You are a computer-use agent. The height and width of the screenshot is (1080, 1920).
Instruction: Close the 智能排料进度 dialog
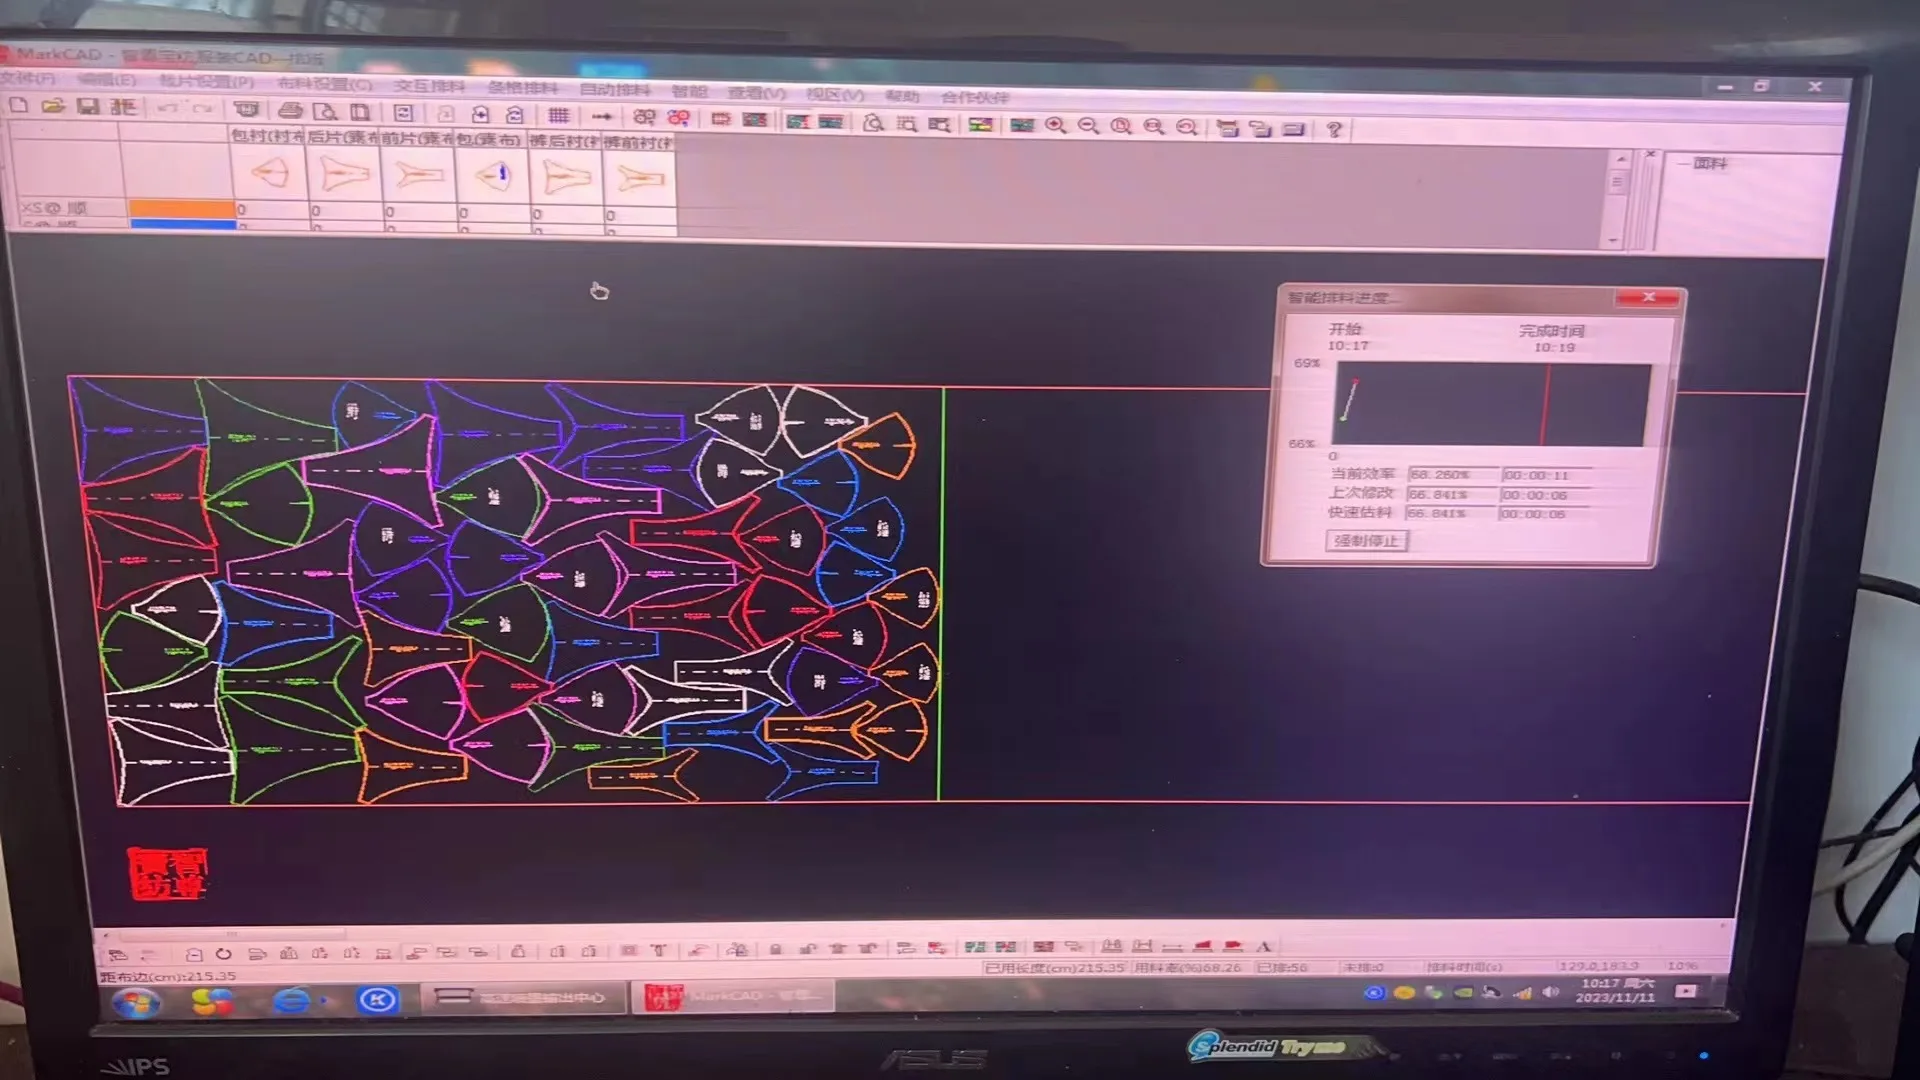click(1648, 298)
